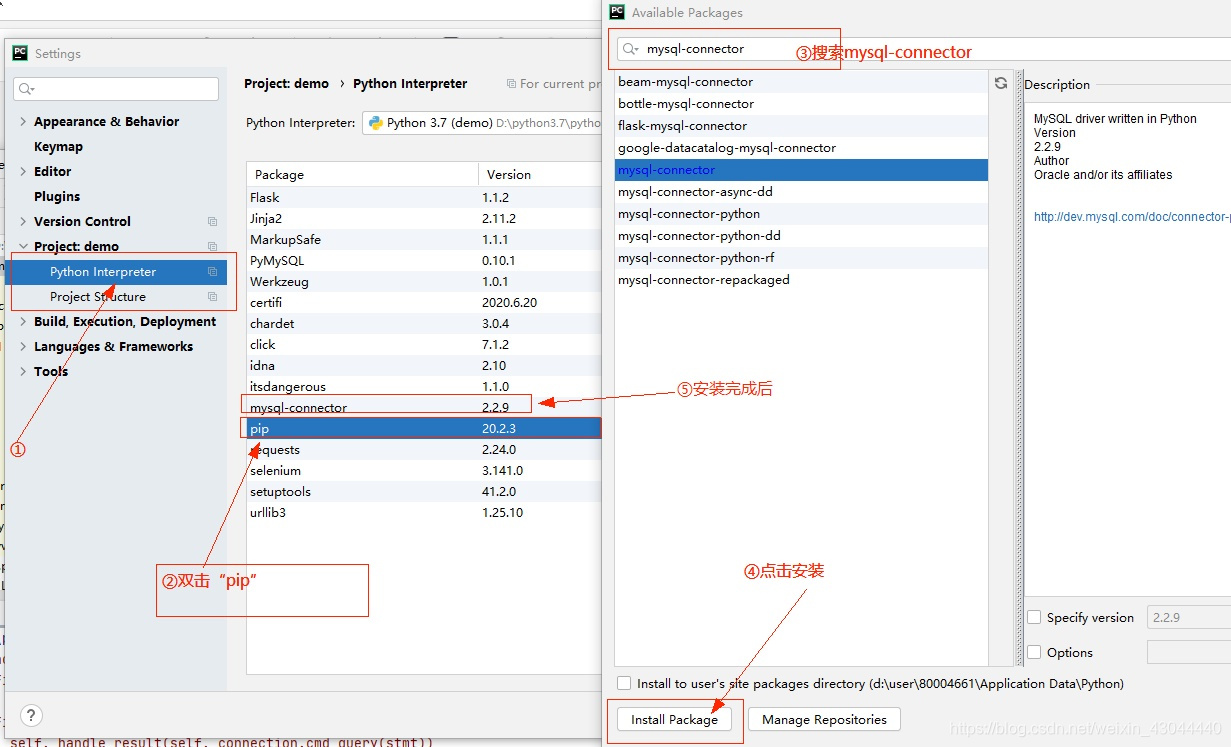
Task: Expand the Tools settings node
Action: pos(23,372)
